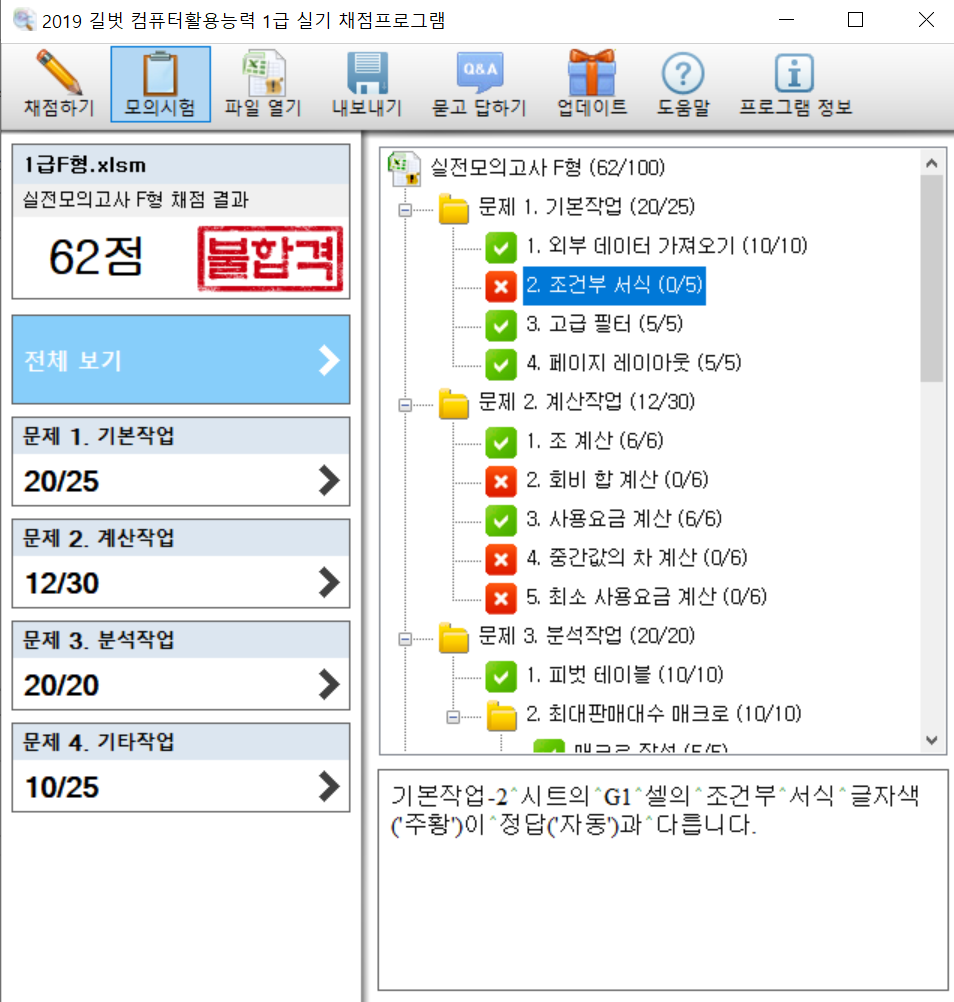
Task: Select tree item 4. 중간값의 차 계산
Action: tap(636, 558)
